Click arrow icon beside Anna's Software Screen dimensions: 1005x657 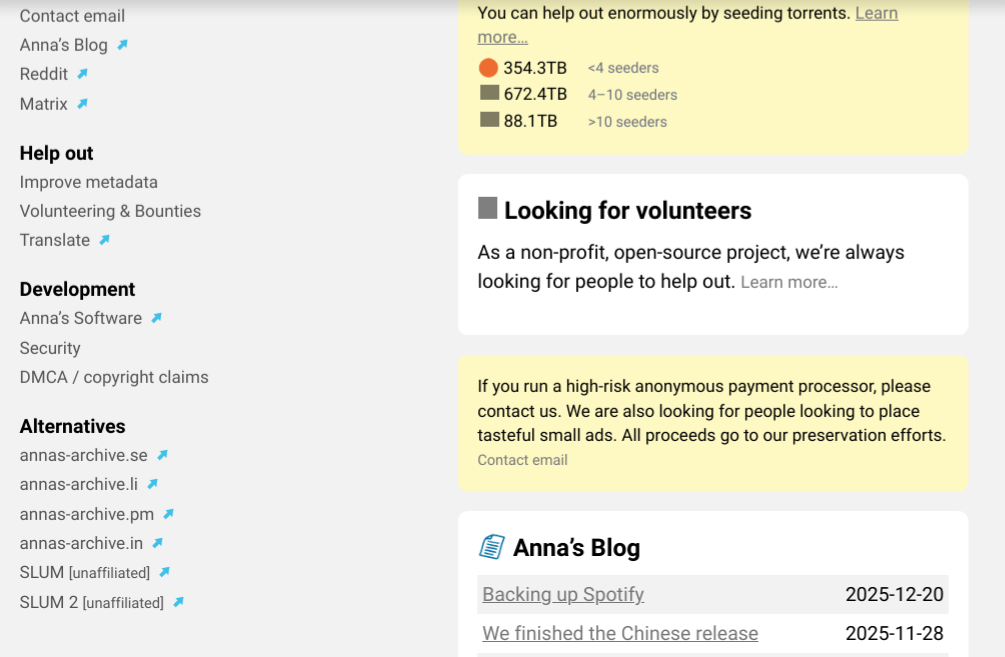(x=157, y=318)
